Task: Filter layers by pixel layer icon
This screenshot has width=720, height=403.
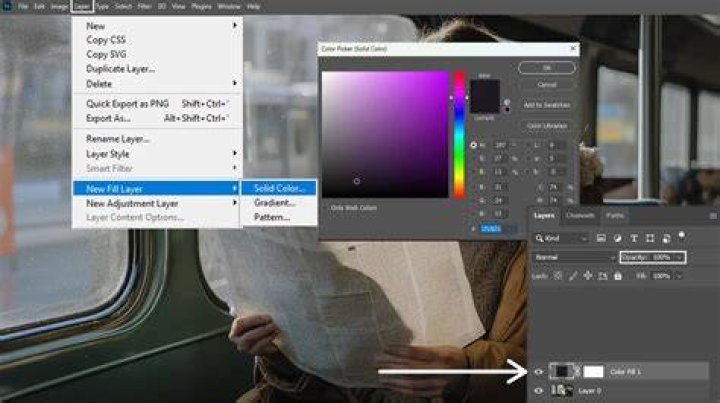Action: coord(601,238)
